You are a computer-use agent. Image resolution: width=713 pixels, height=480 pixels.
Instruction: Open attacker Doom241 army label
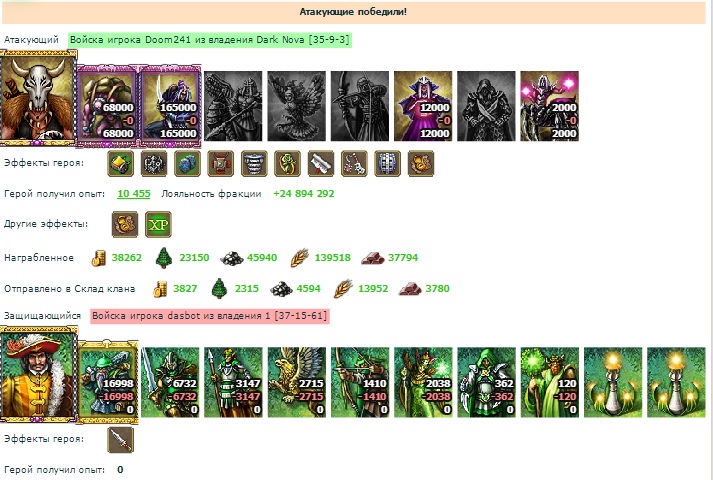(x=210, y=40)
